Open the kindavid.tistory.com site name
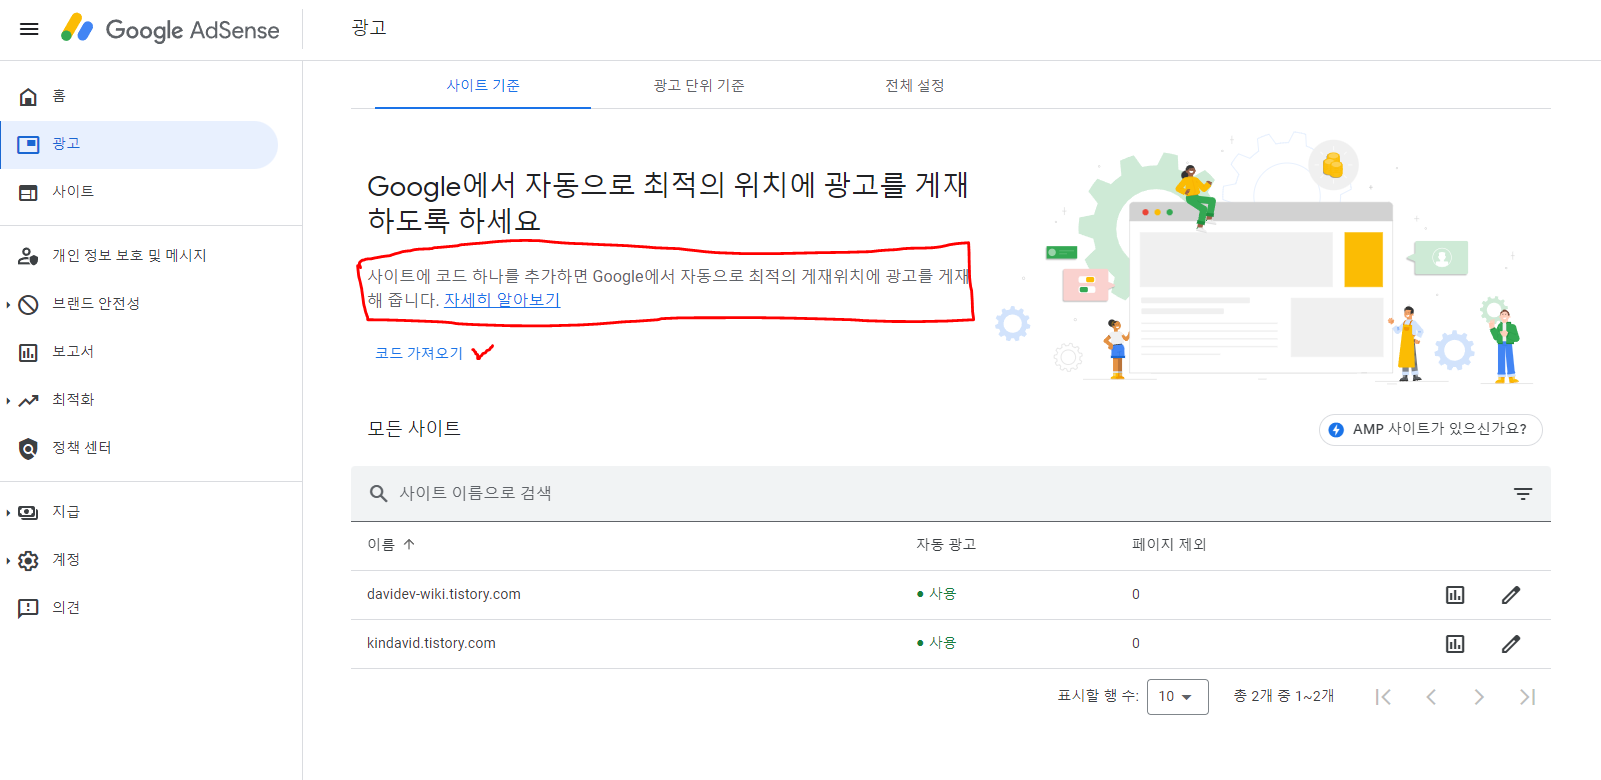 tap(431, 643)
